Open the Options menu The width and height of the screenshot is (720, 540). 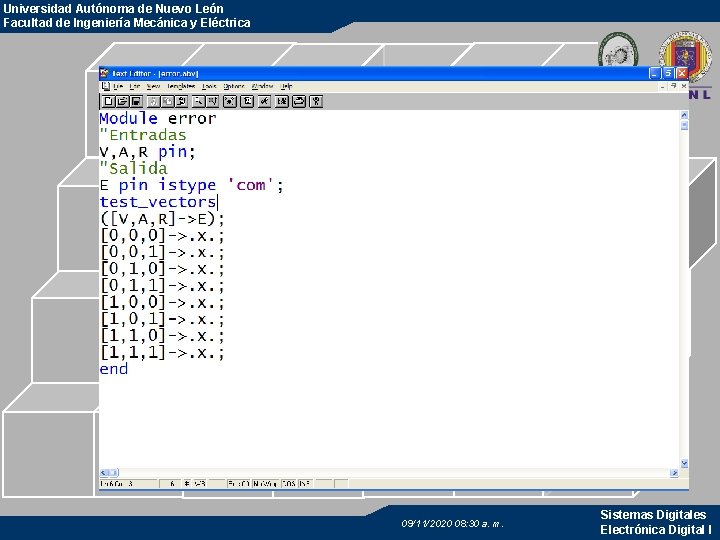[234, 86]
